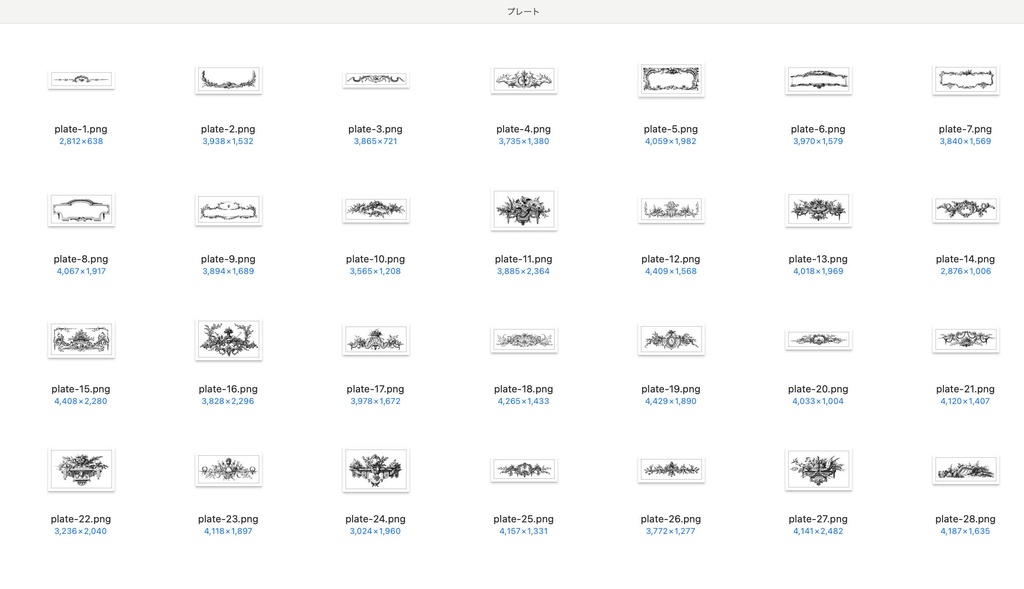Select the plate-12.png name label
This screenshot has width=1024, height=589.
[671, 259]
